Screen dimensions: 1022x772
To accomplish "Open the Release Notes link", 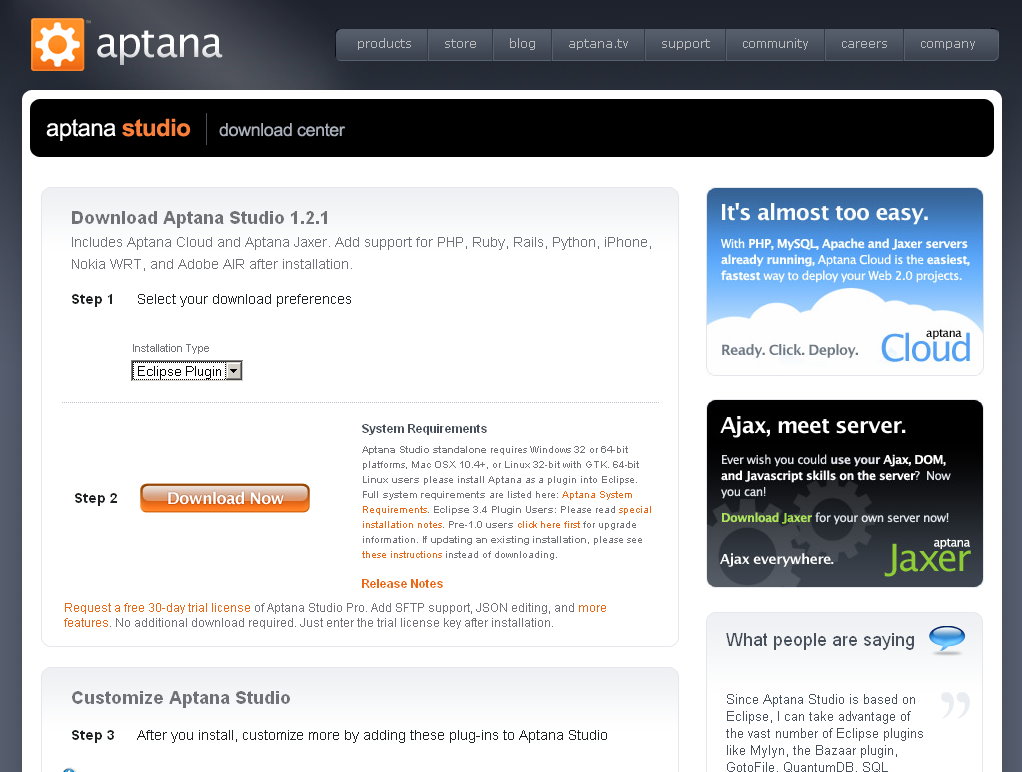I will [402, 584].
